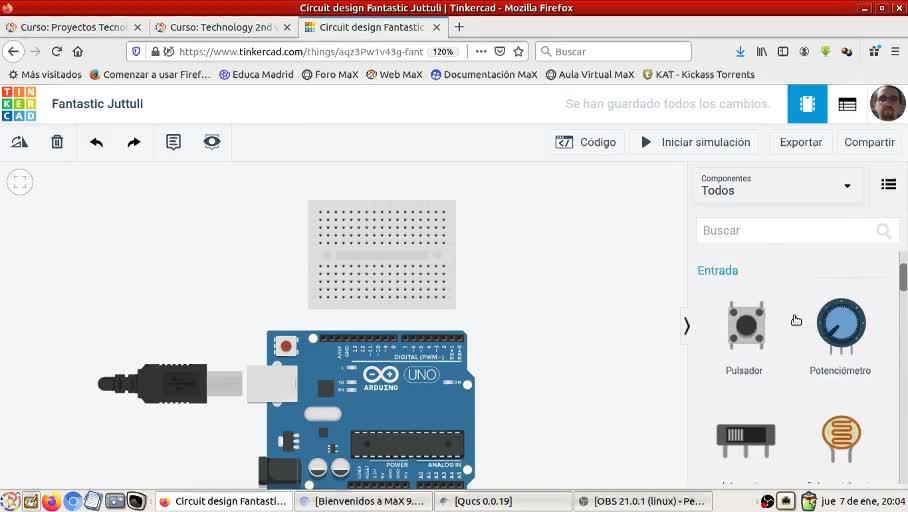This screenshot has width=908, height=512.
Task: Rotate the selected component
Action: [x=19, y=142]
